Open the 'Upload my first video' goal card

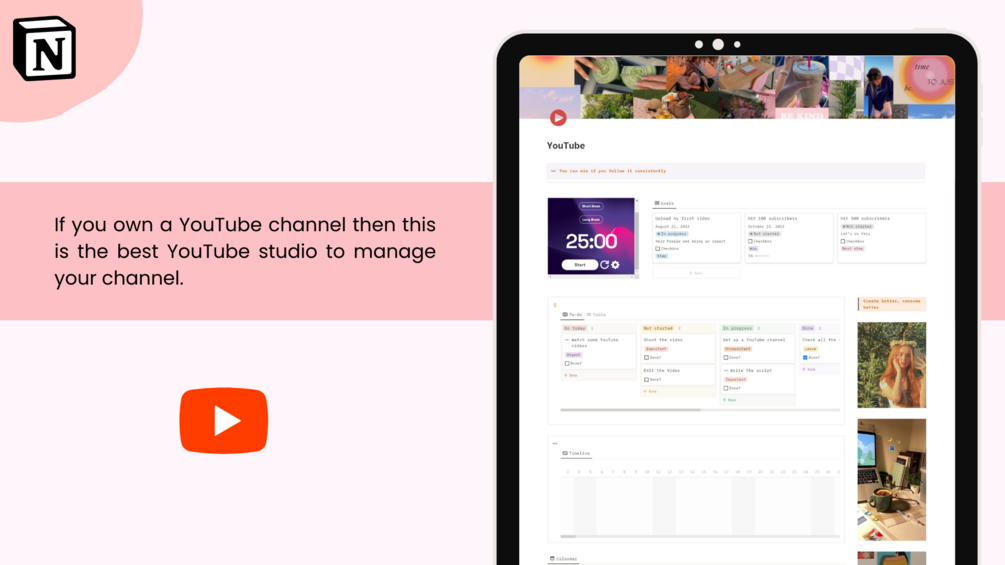pyautogui.click(x=696, y=238)
